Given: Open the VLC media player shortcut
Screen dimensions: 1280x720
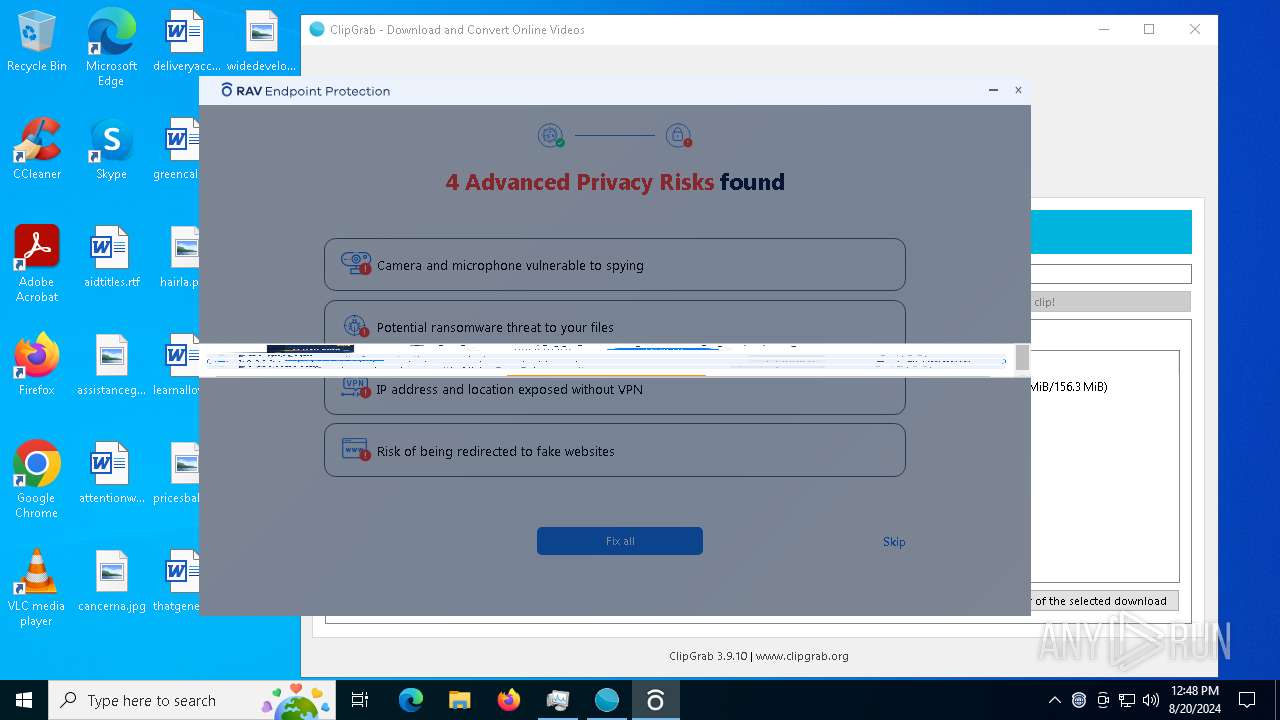Looking at the screenshot, I should click(37, 588).
